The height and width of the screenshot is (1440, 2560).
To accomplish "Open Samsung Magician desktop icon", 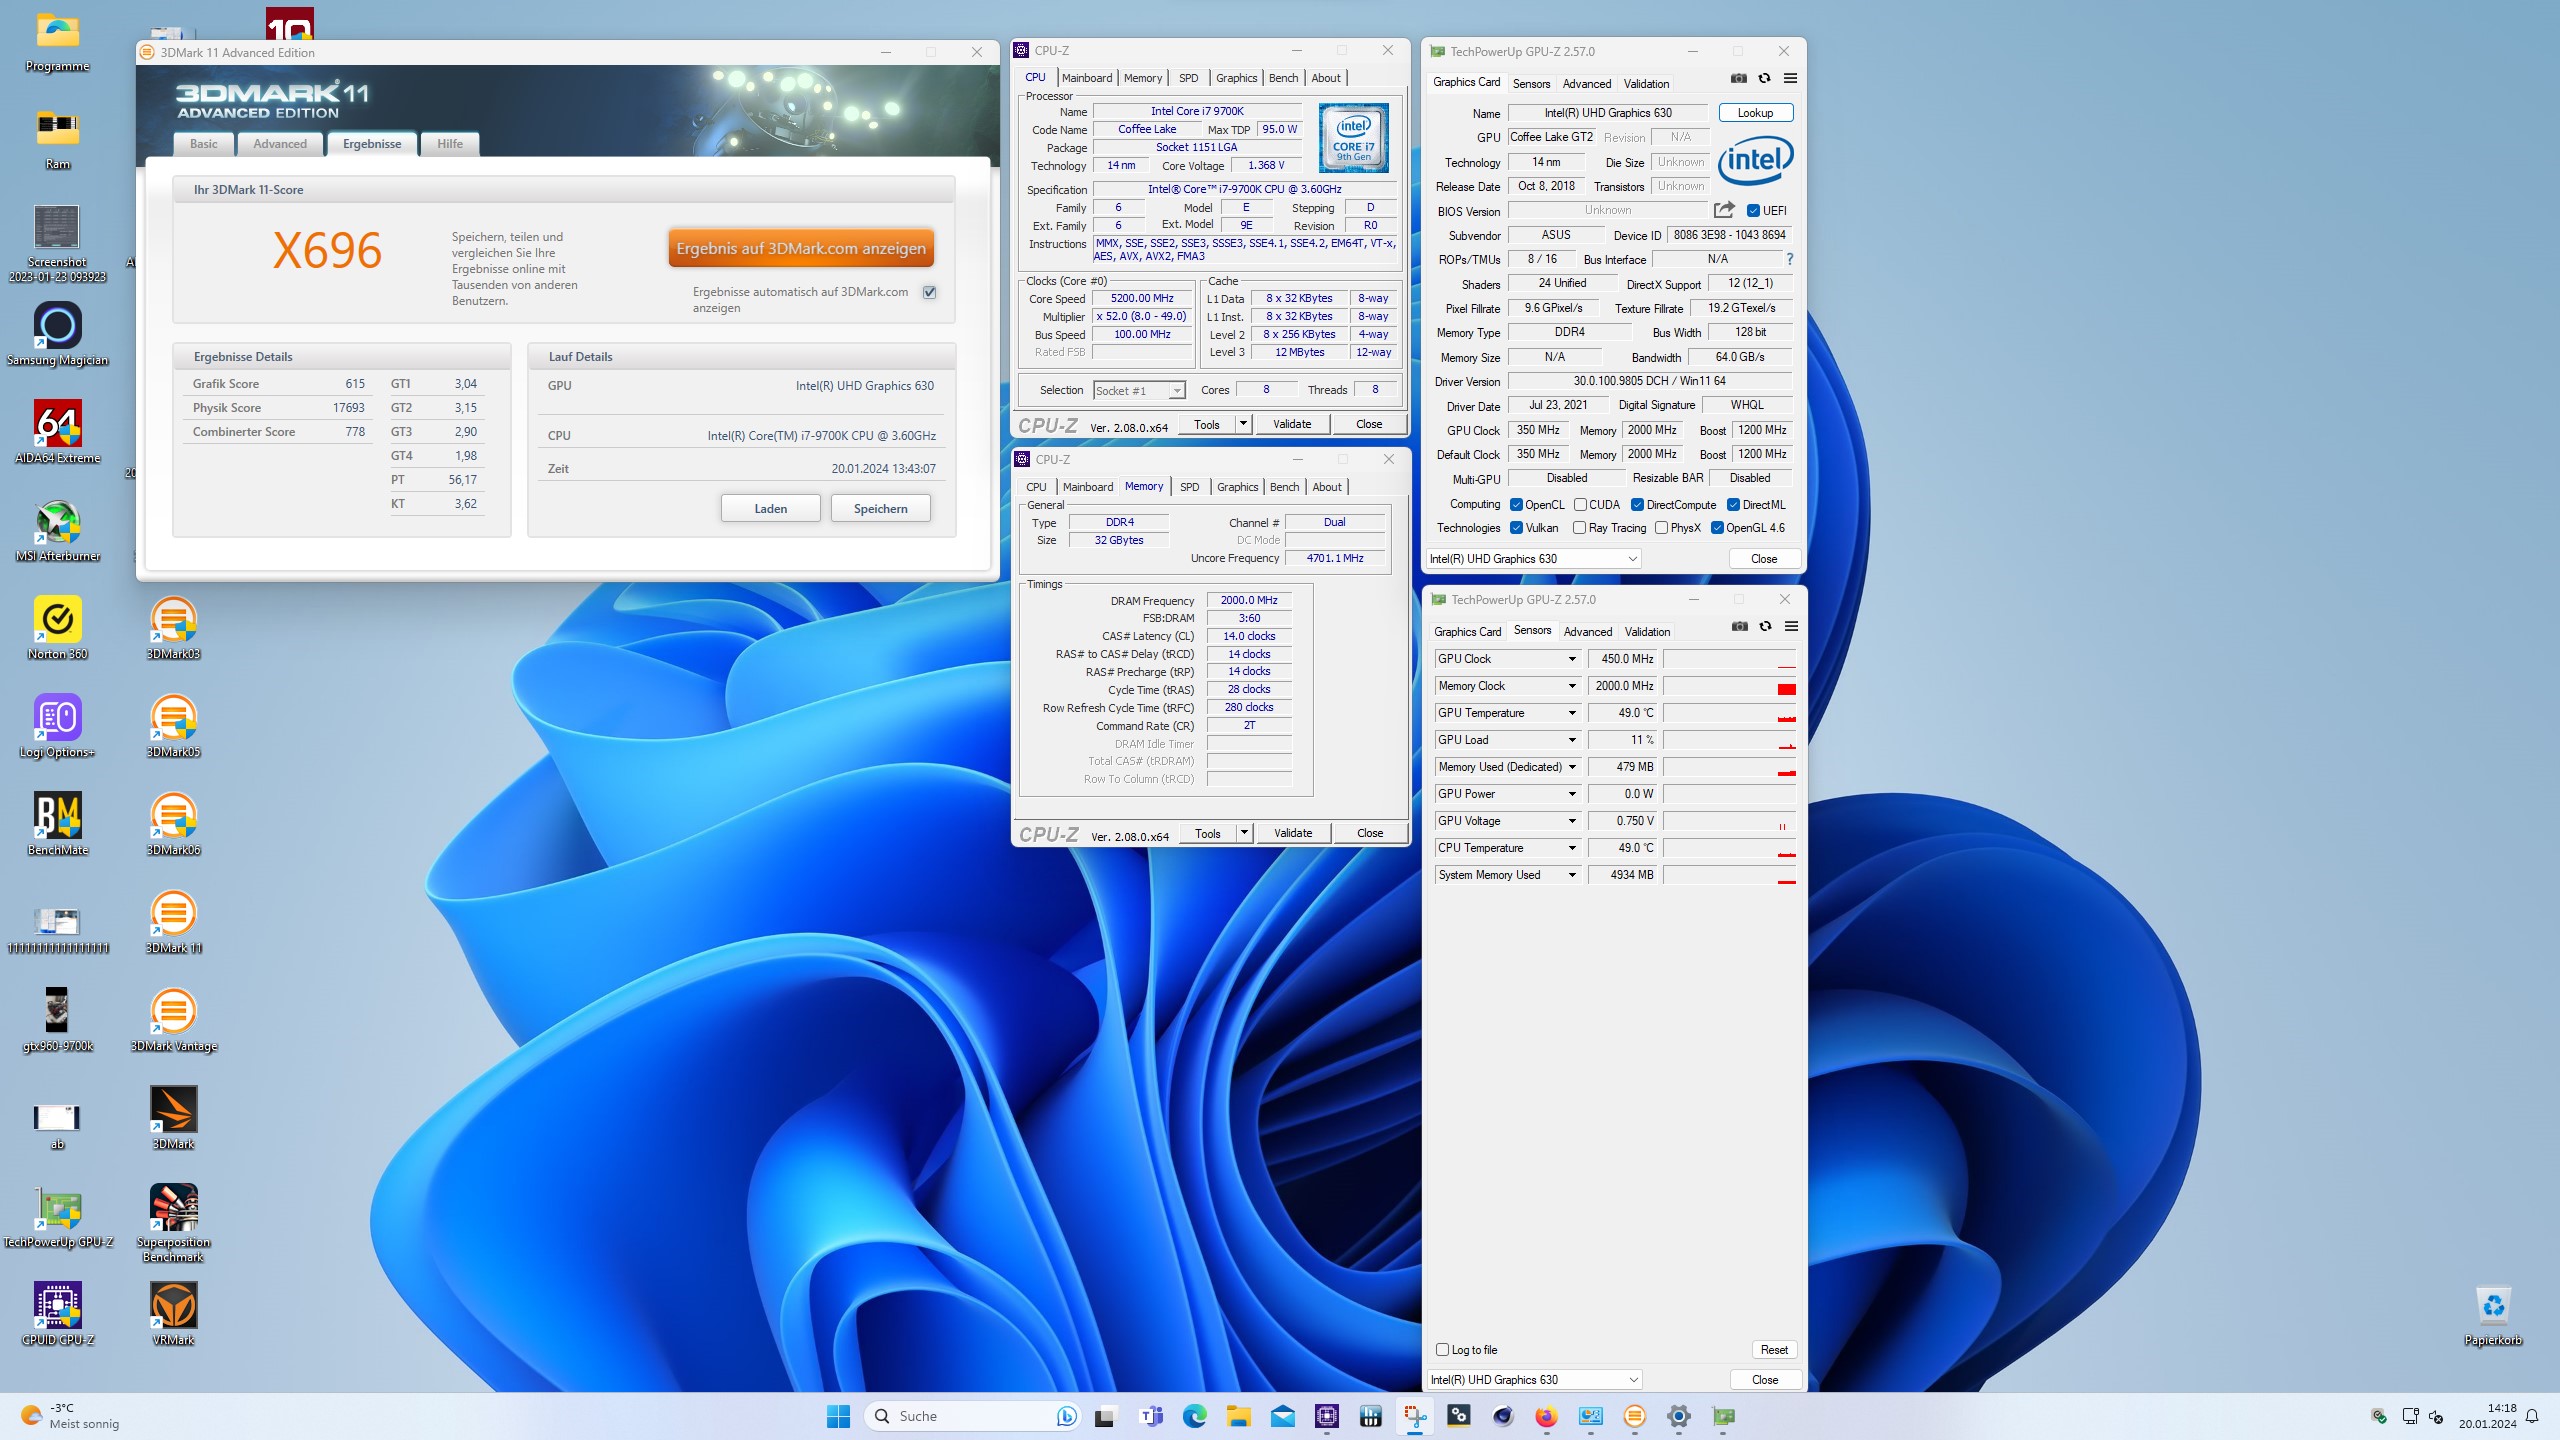I will click(x=58, y=334).
